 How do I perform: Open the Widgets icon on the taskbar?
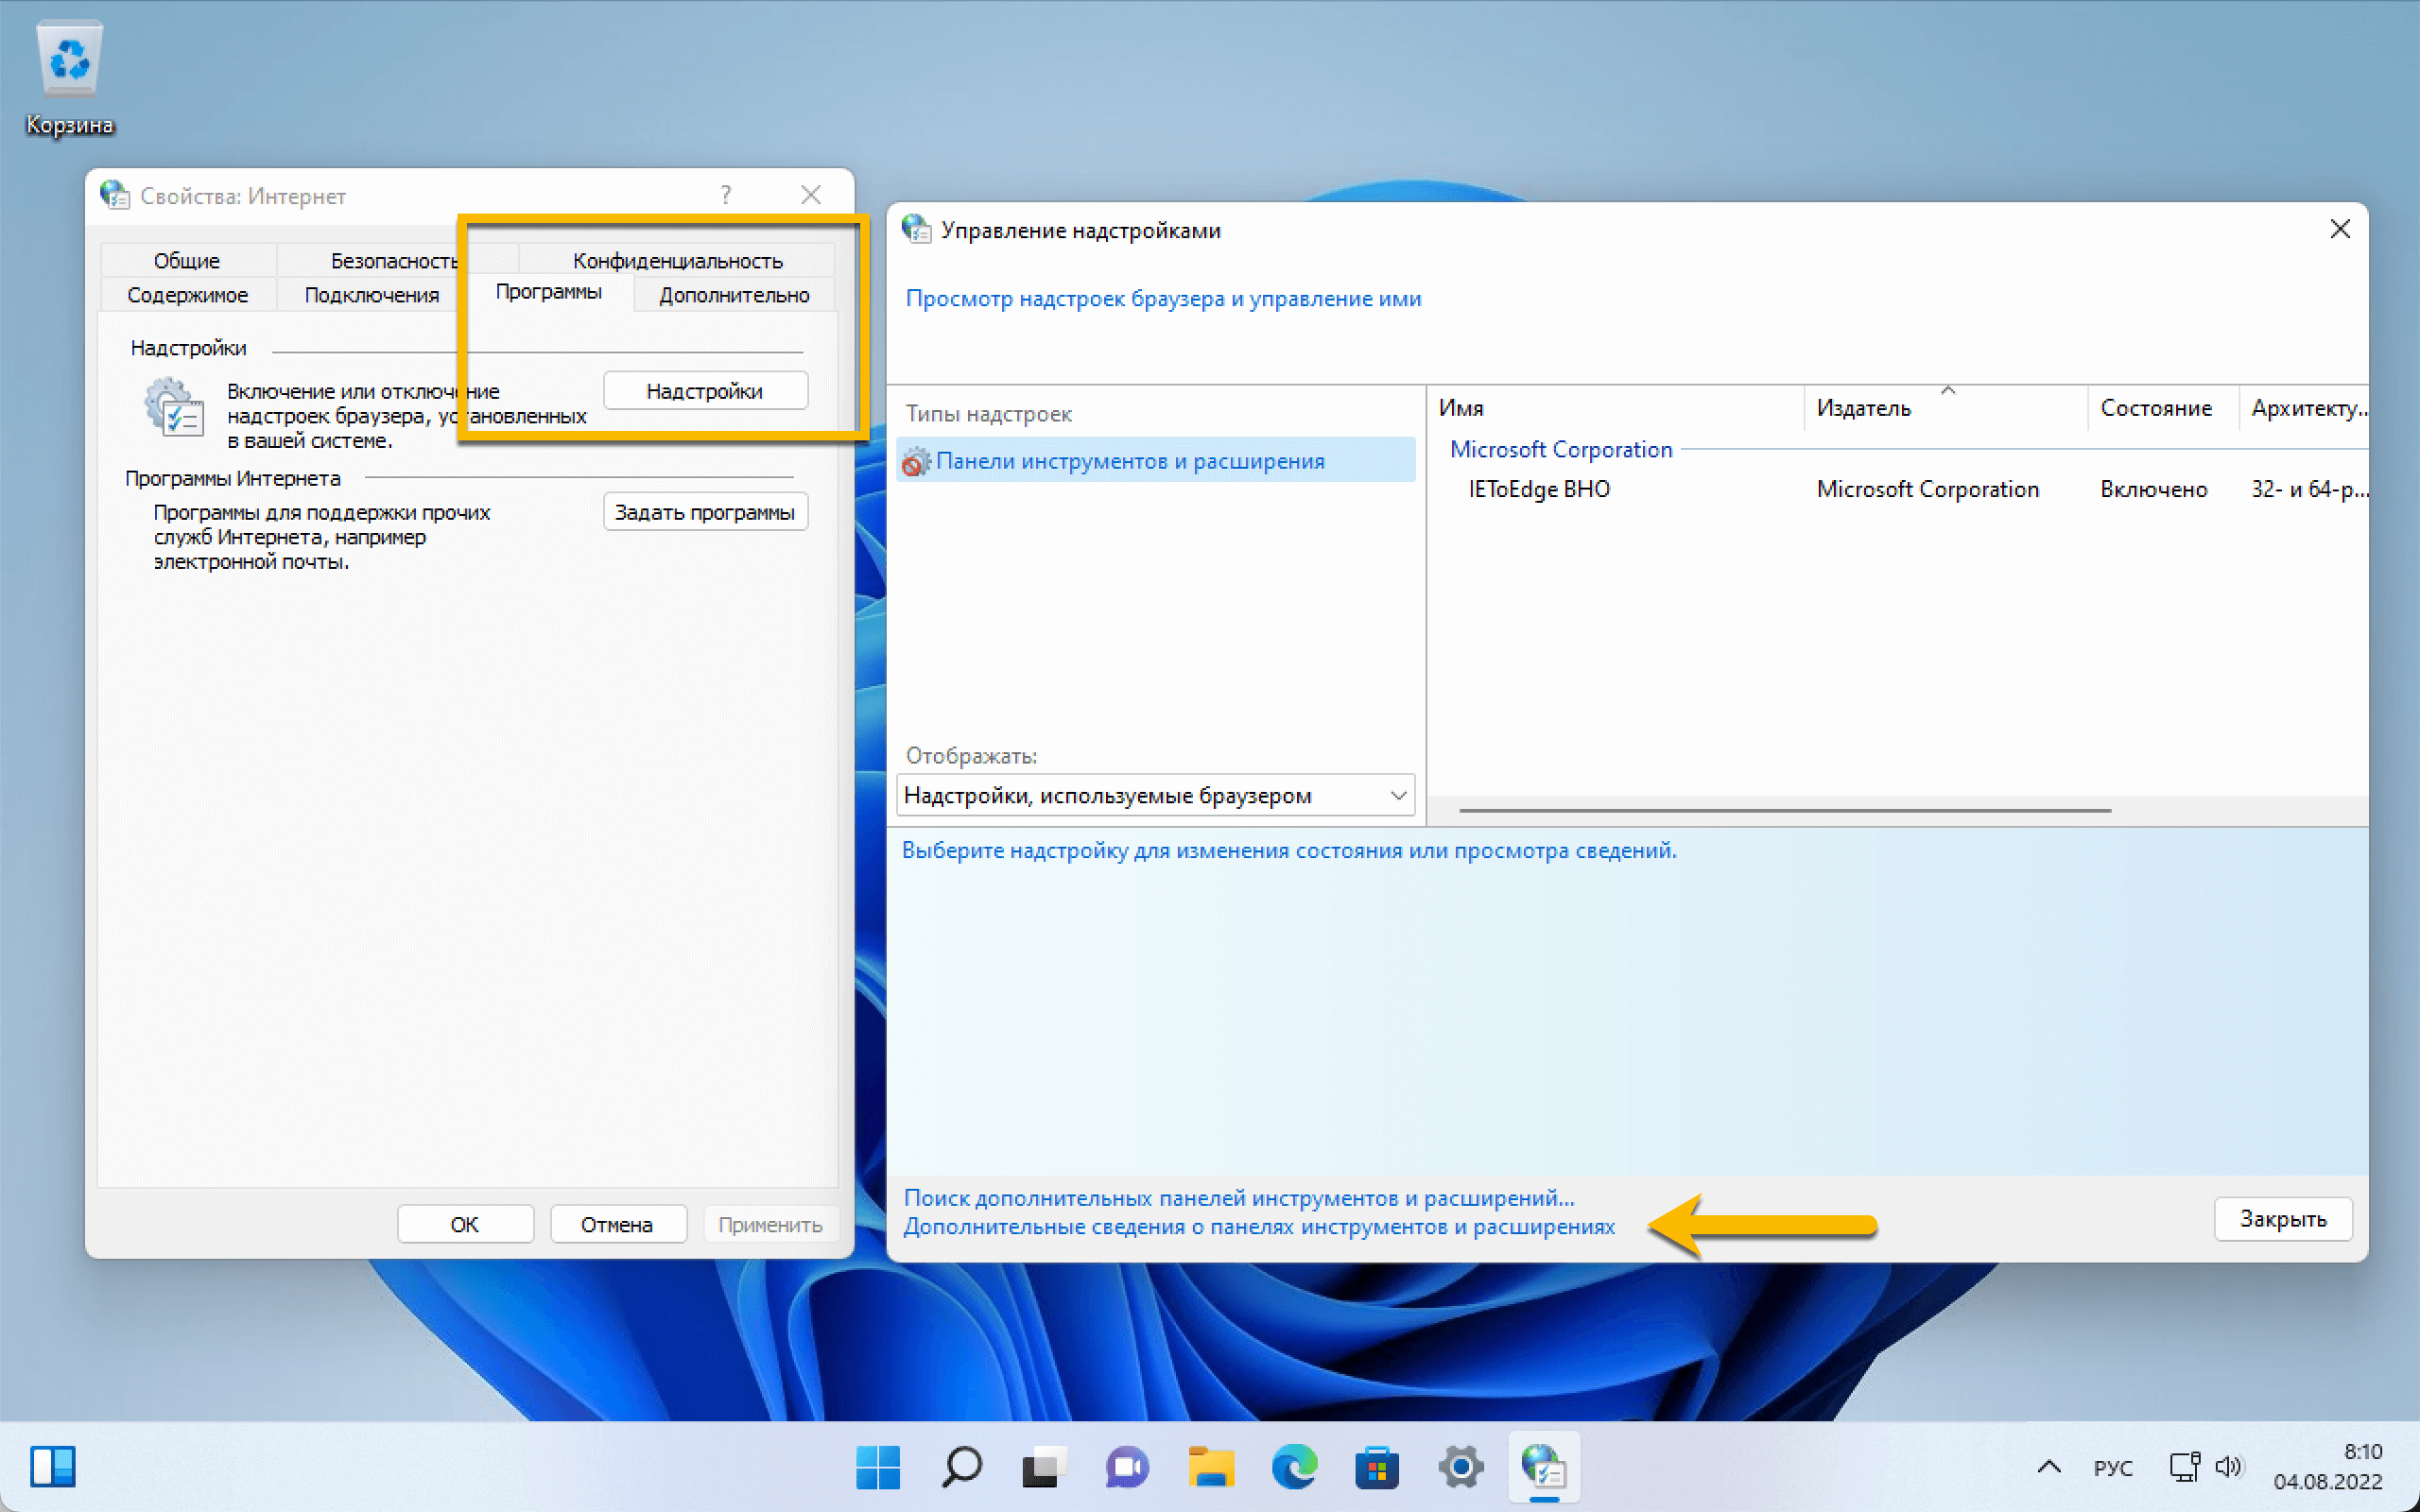point(53,1467)
